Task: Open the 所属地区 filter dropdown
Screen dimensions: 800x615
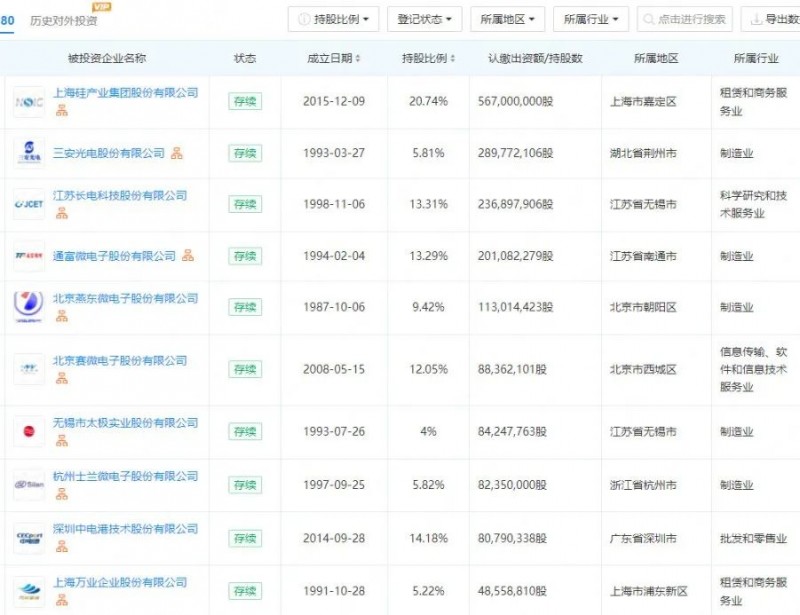Action: (x=508, y=19)
